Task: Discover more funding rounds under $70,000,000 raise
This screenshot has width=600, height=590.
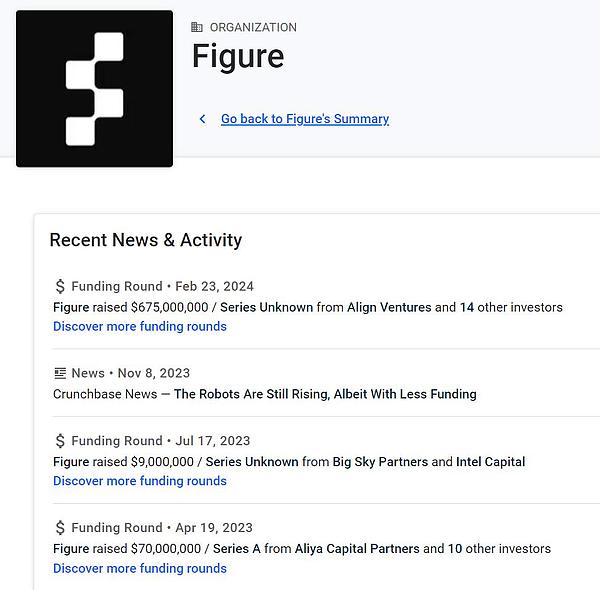Action: (140, 568)
